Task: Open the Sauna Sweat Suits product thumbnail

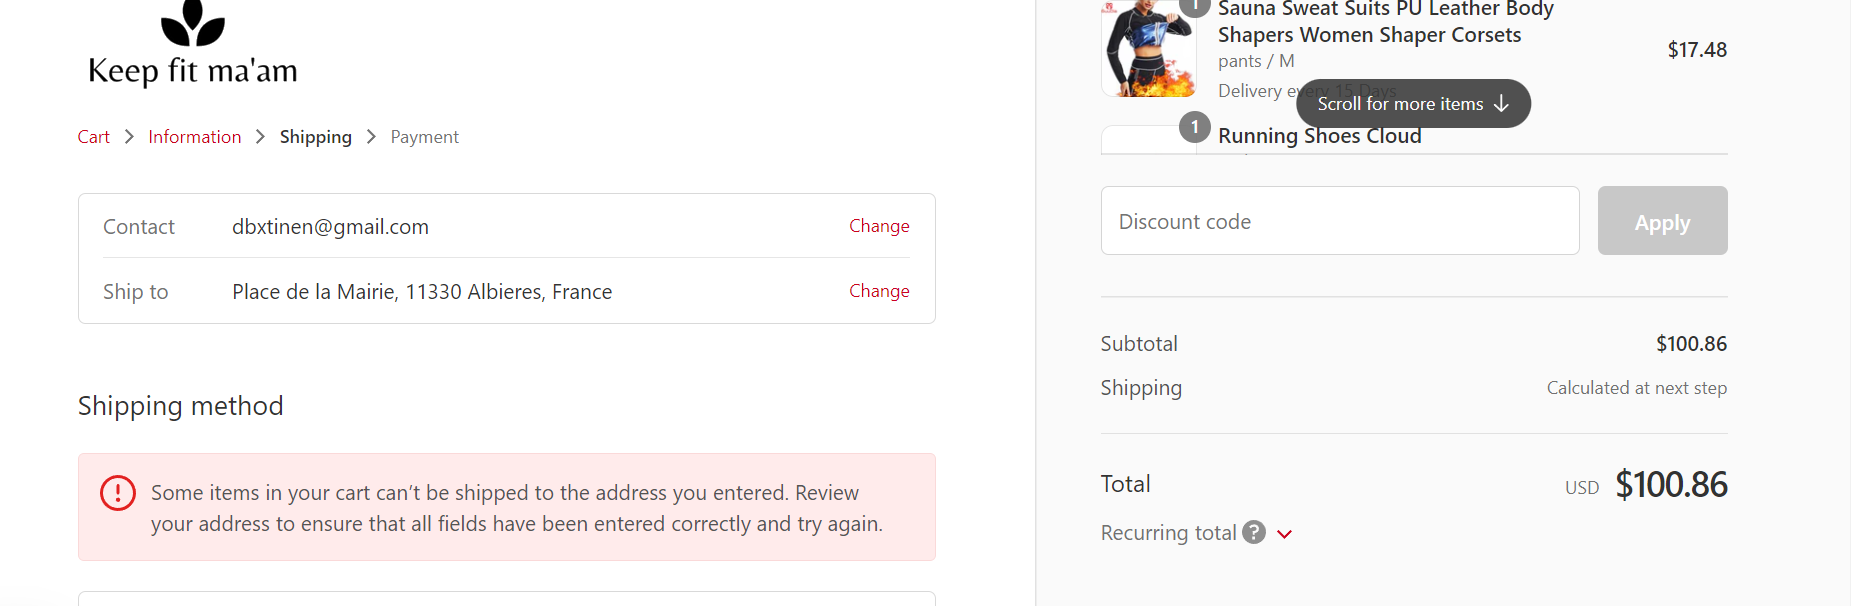Action: (x=1147, y=50)
